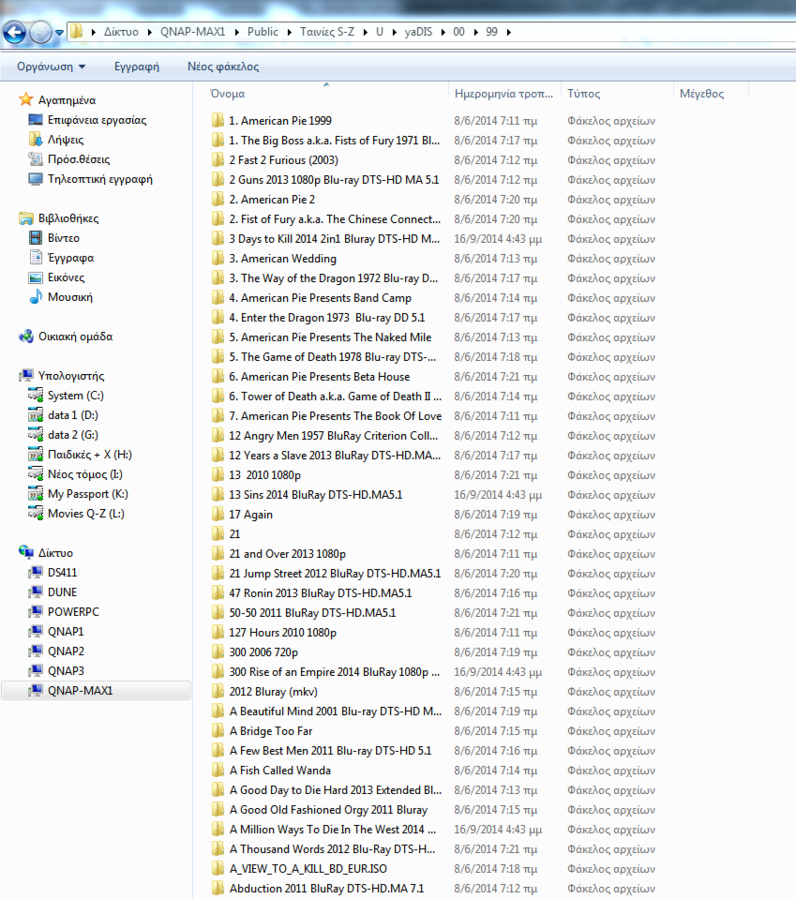Expand the arrow after Ταινίες S-Z breadcrumb
The height and width of the screenshot is (899, 796).
pyautogui.click(x=365, y=32)
